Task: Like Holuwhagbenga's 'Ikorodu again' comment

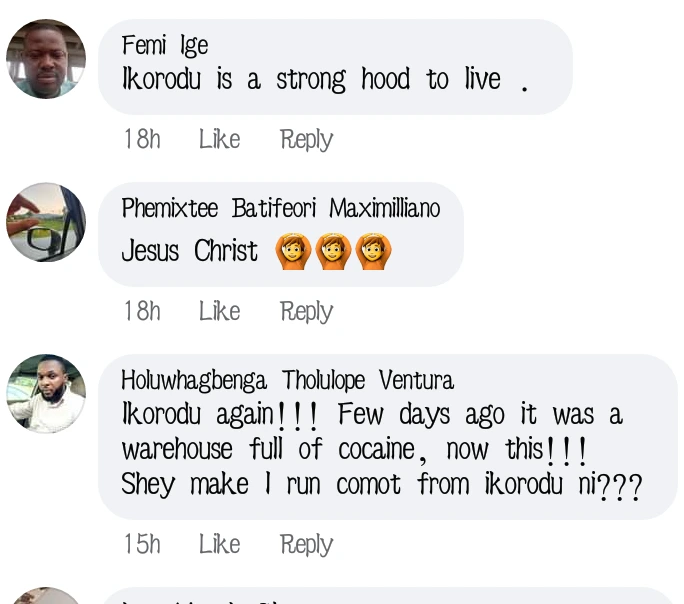Action: tap(219, 544)
